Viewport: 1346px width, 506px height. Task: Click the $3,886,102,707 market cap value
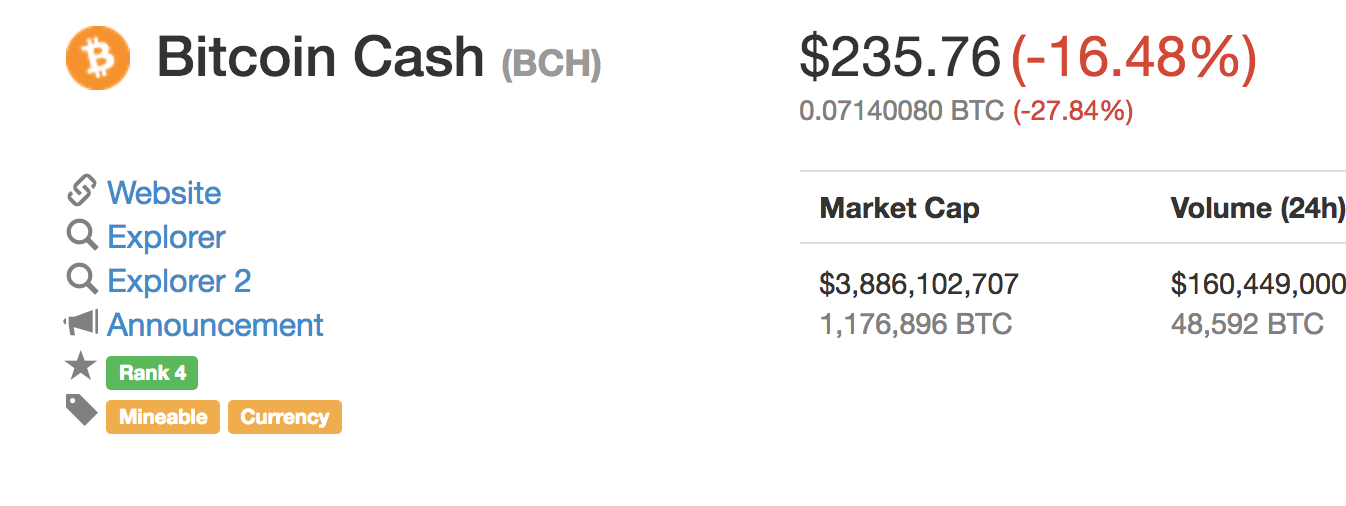click(x=918, y=284)
